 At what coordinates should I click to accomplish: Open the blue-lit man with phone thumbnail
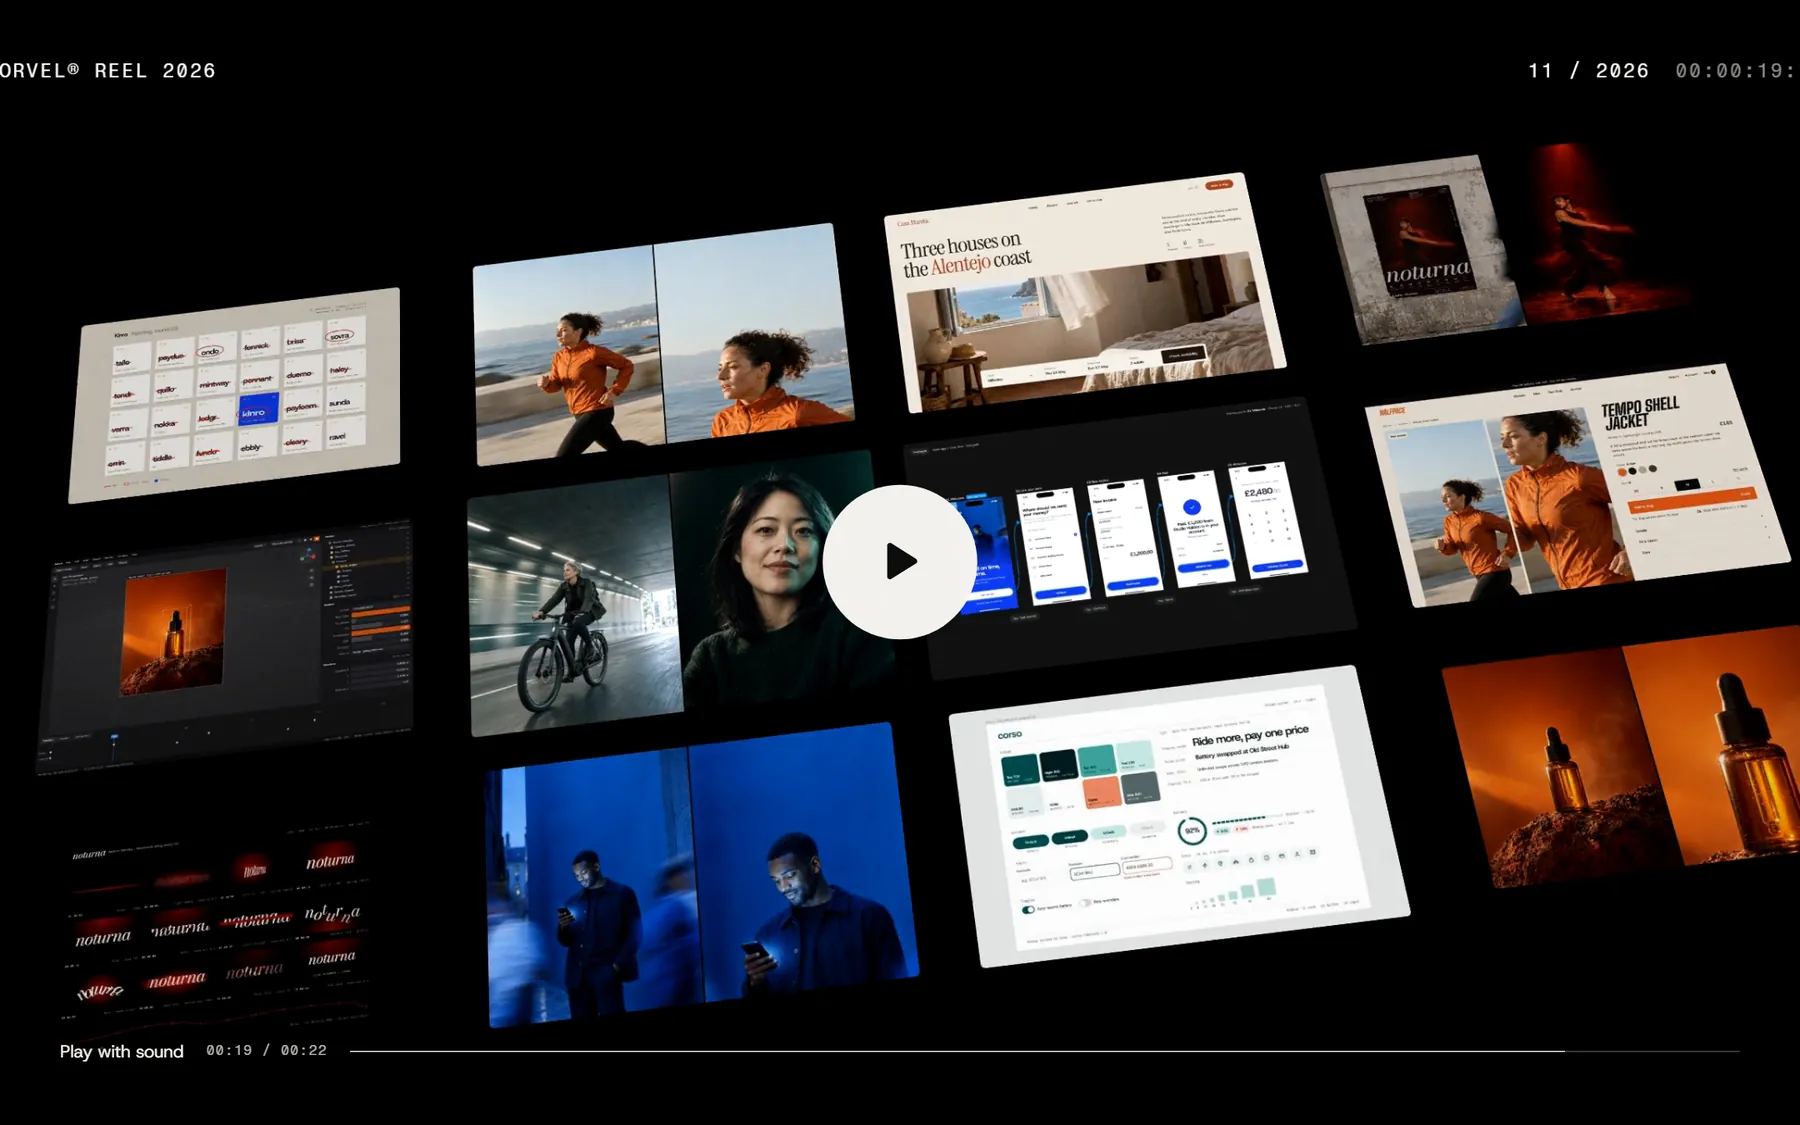(x=702, y=874)
